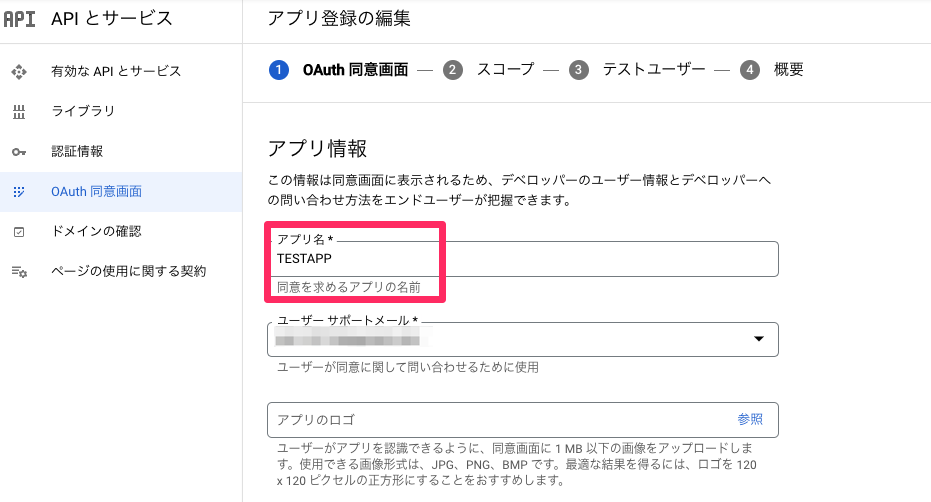Expand the ユーザー サポートメール dropdown arrow

click(758, 339)
